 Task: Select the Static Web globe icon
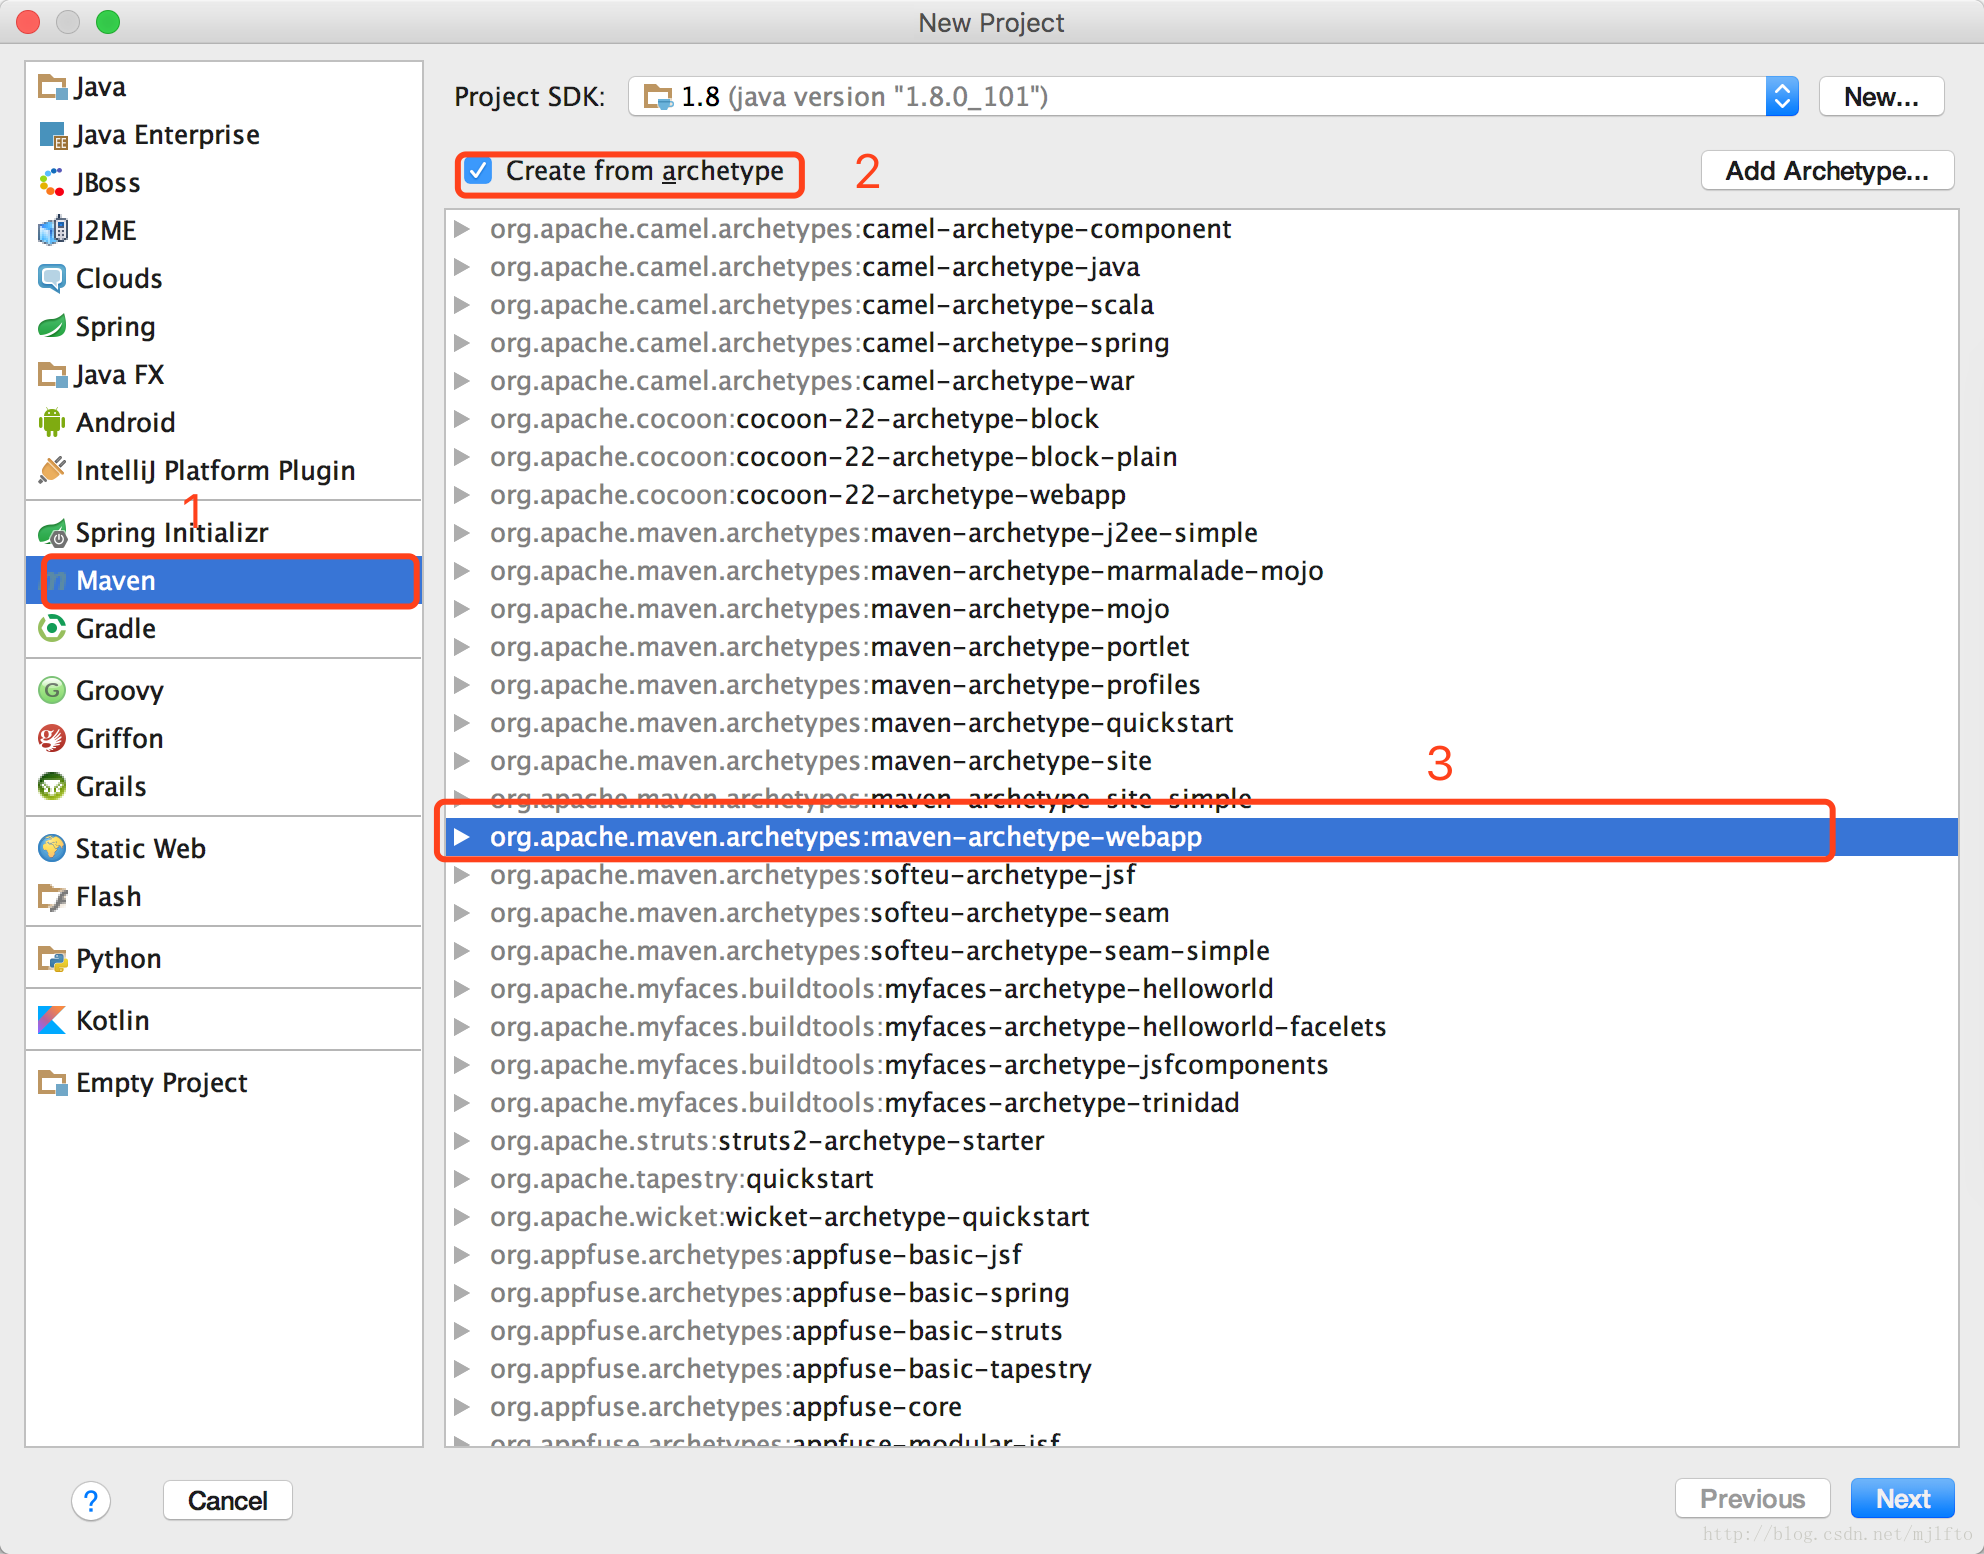(52, 848)
